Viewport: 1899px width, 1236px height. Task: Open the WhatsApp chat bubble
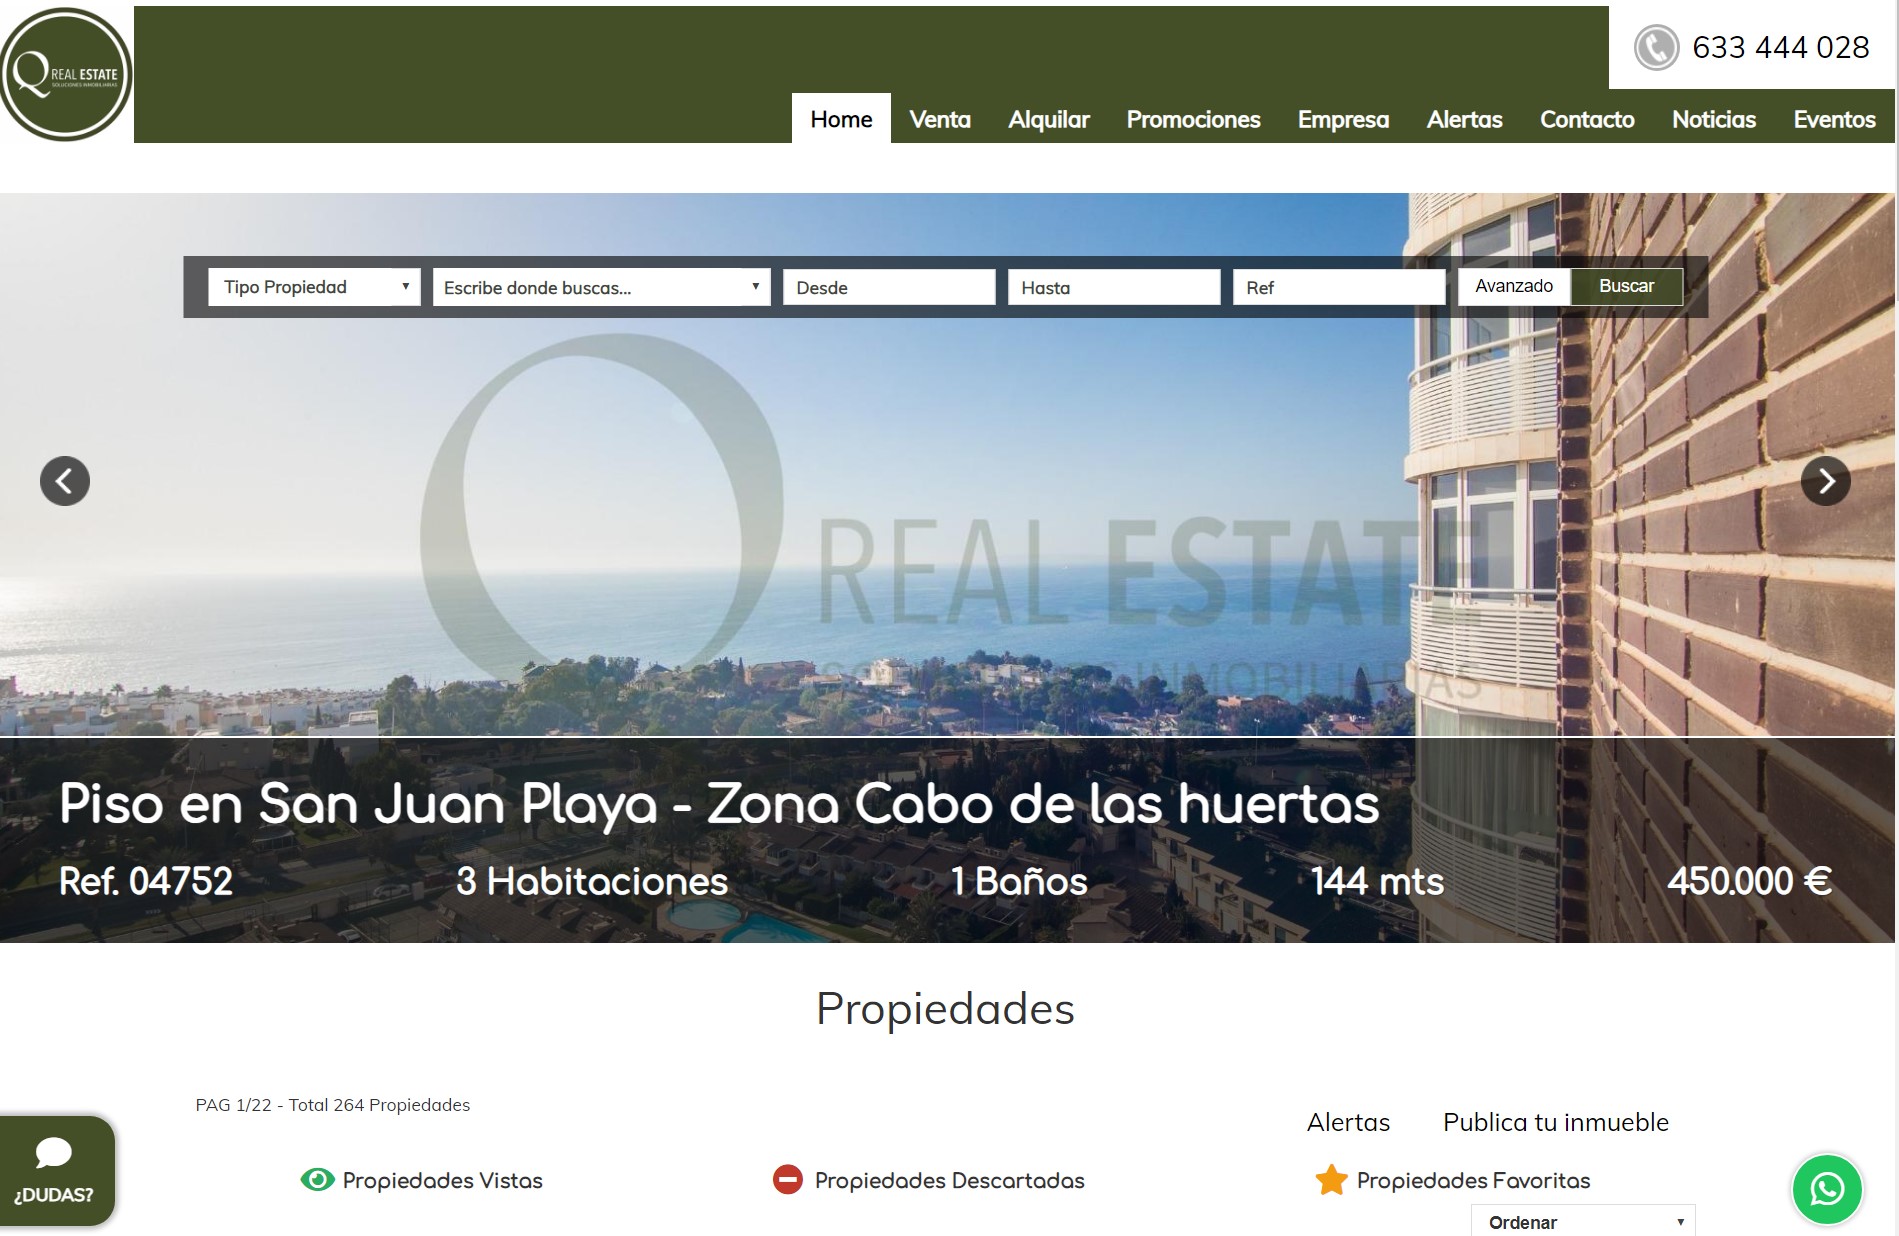[1826, 1189]
